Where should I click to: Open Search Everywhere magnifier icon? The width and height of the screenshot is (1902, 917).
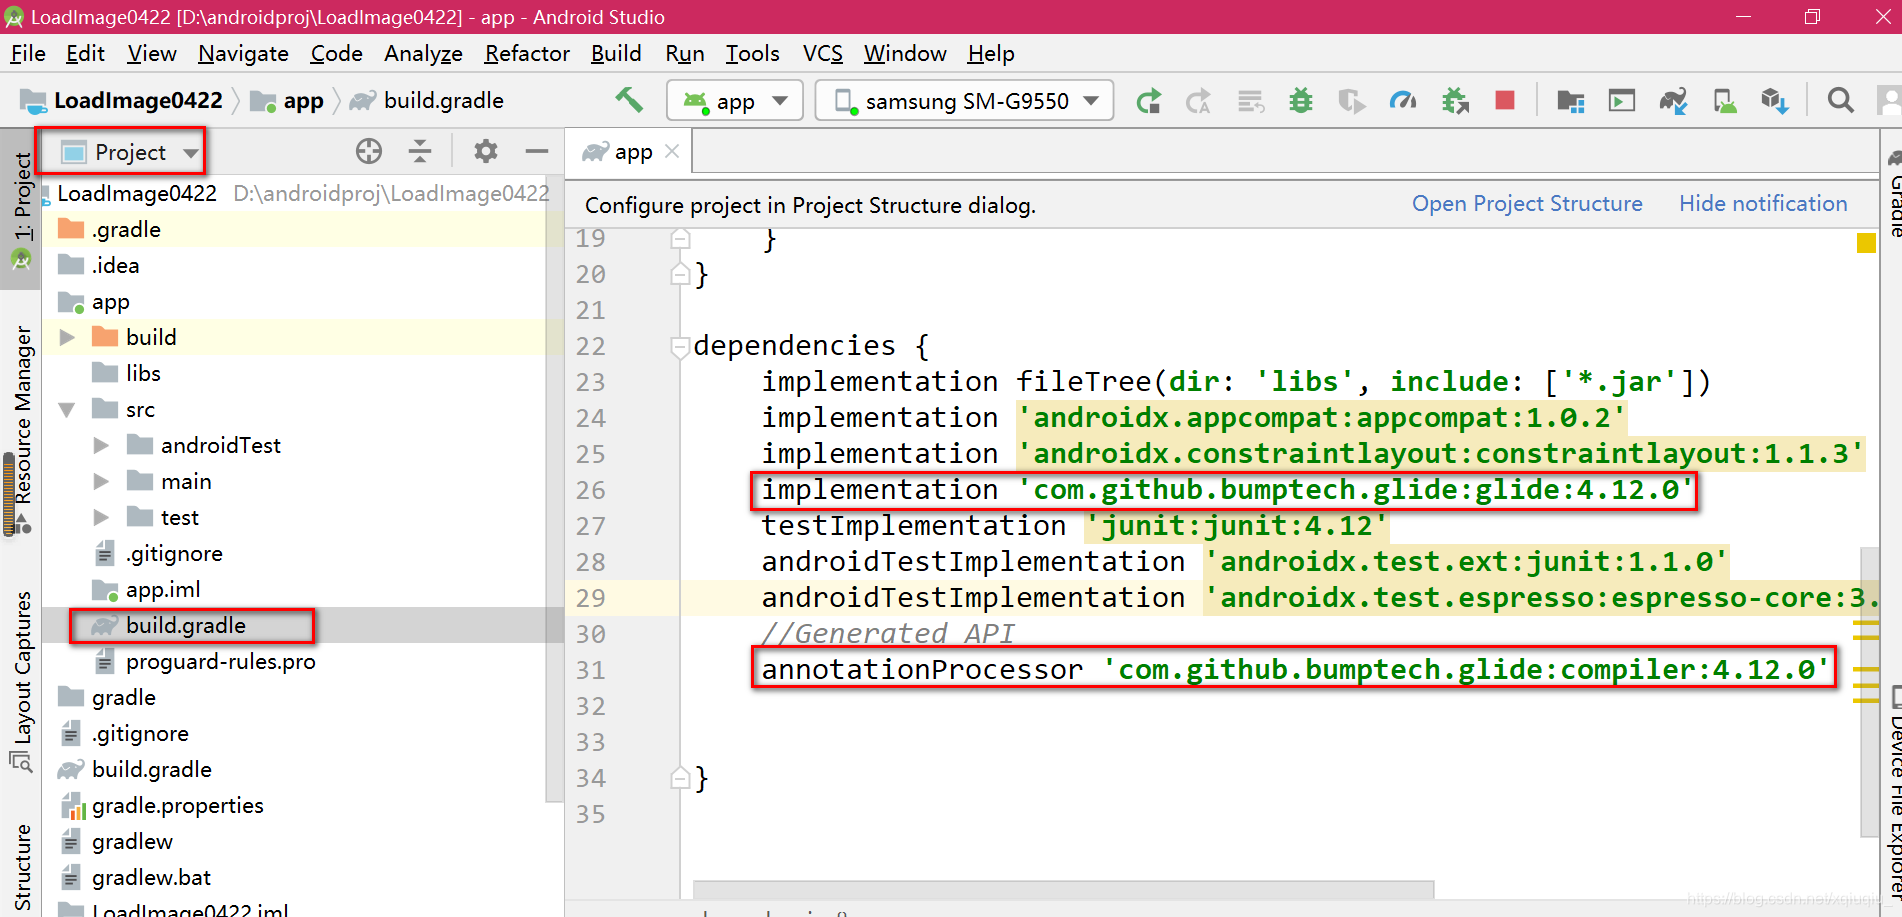pyautogui.click(x=1840, y=100)
